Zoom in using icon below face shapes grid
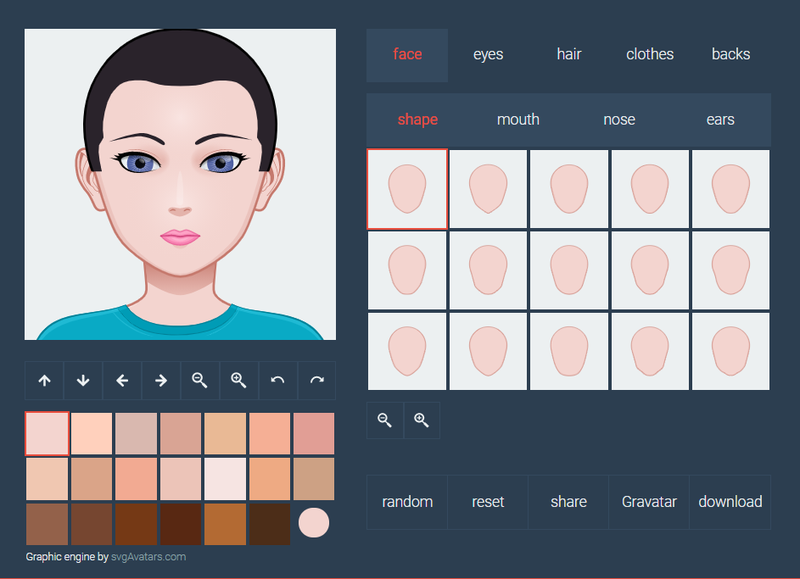Image resolution: width=800 pixels, height=579 pixels. (x=421, y=420)
